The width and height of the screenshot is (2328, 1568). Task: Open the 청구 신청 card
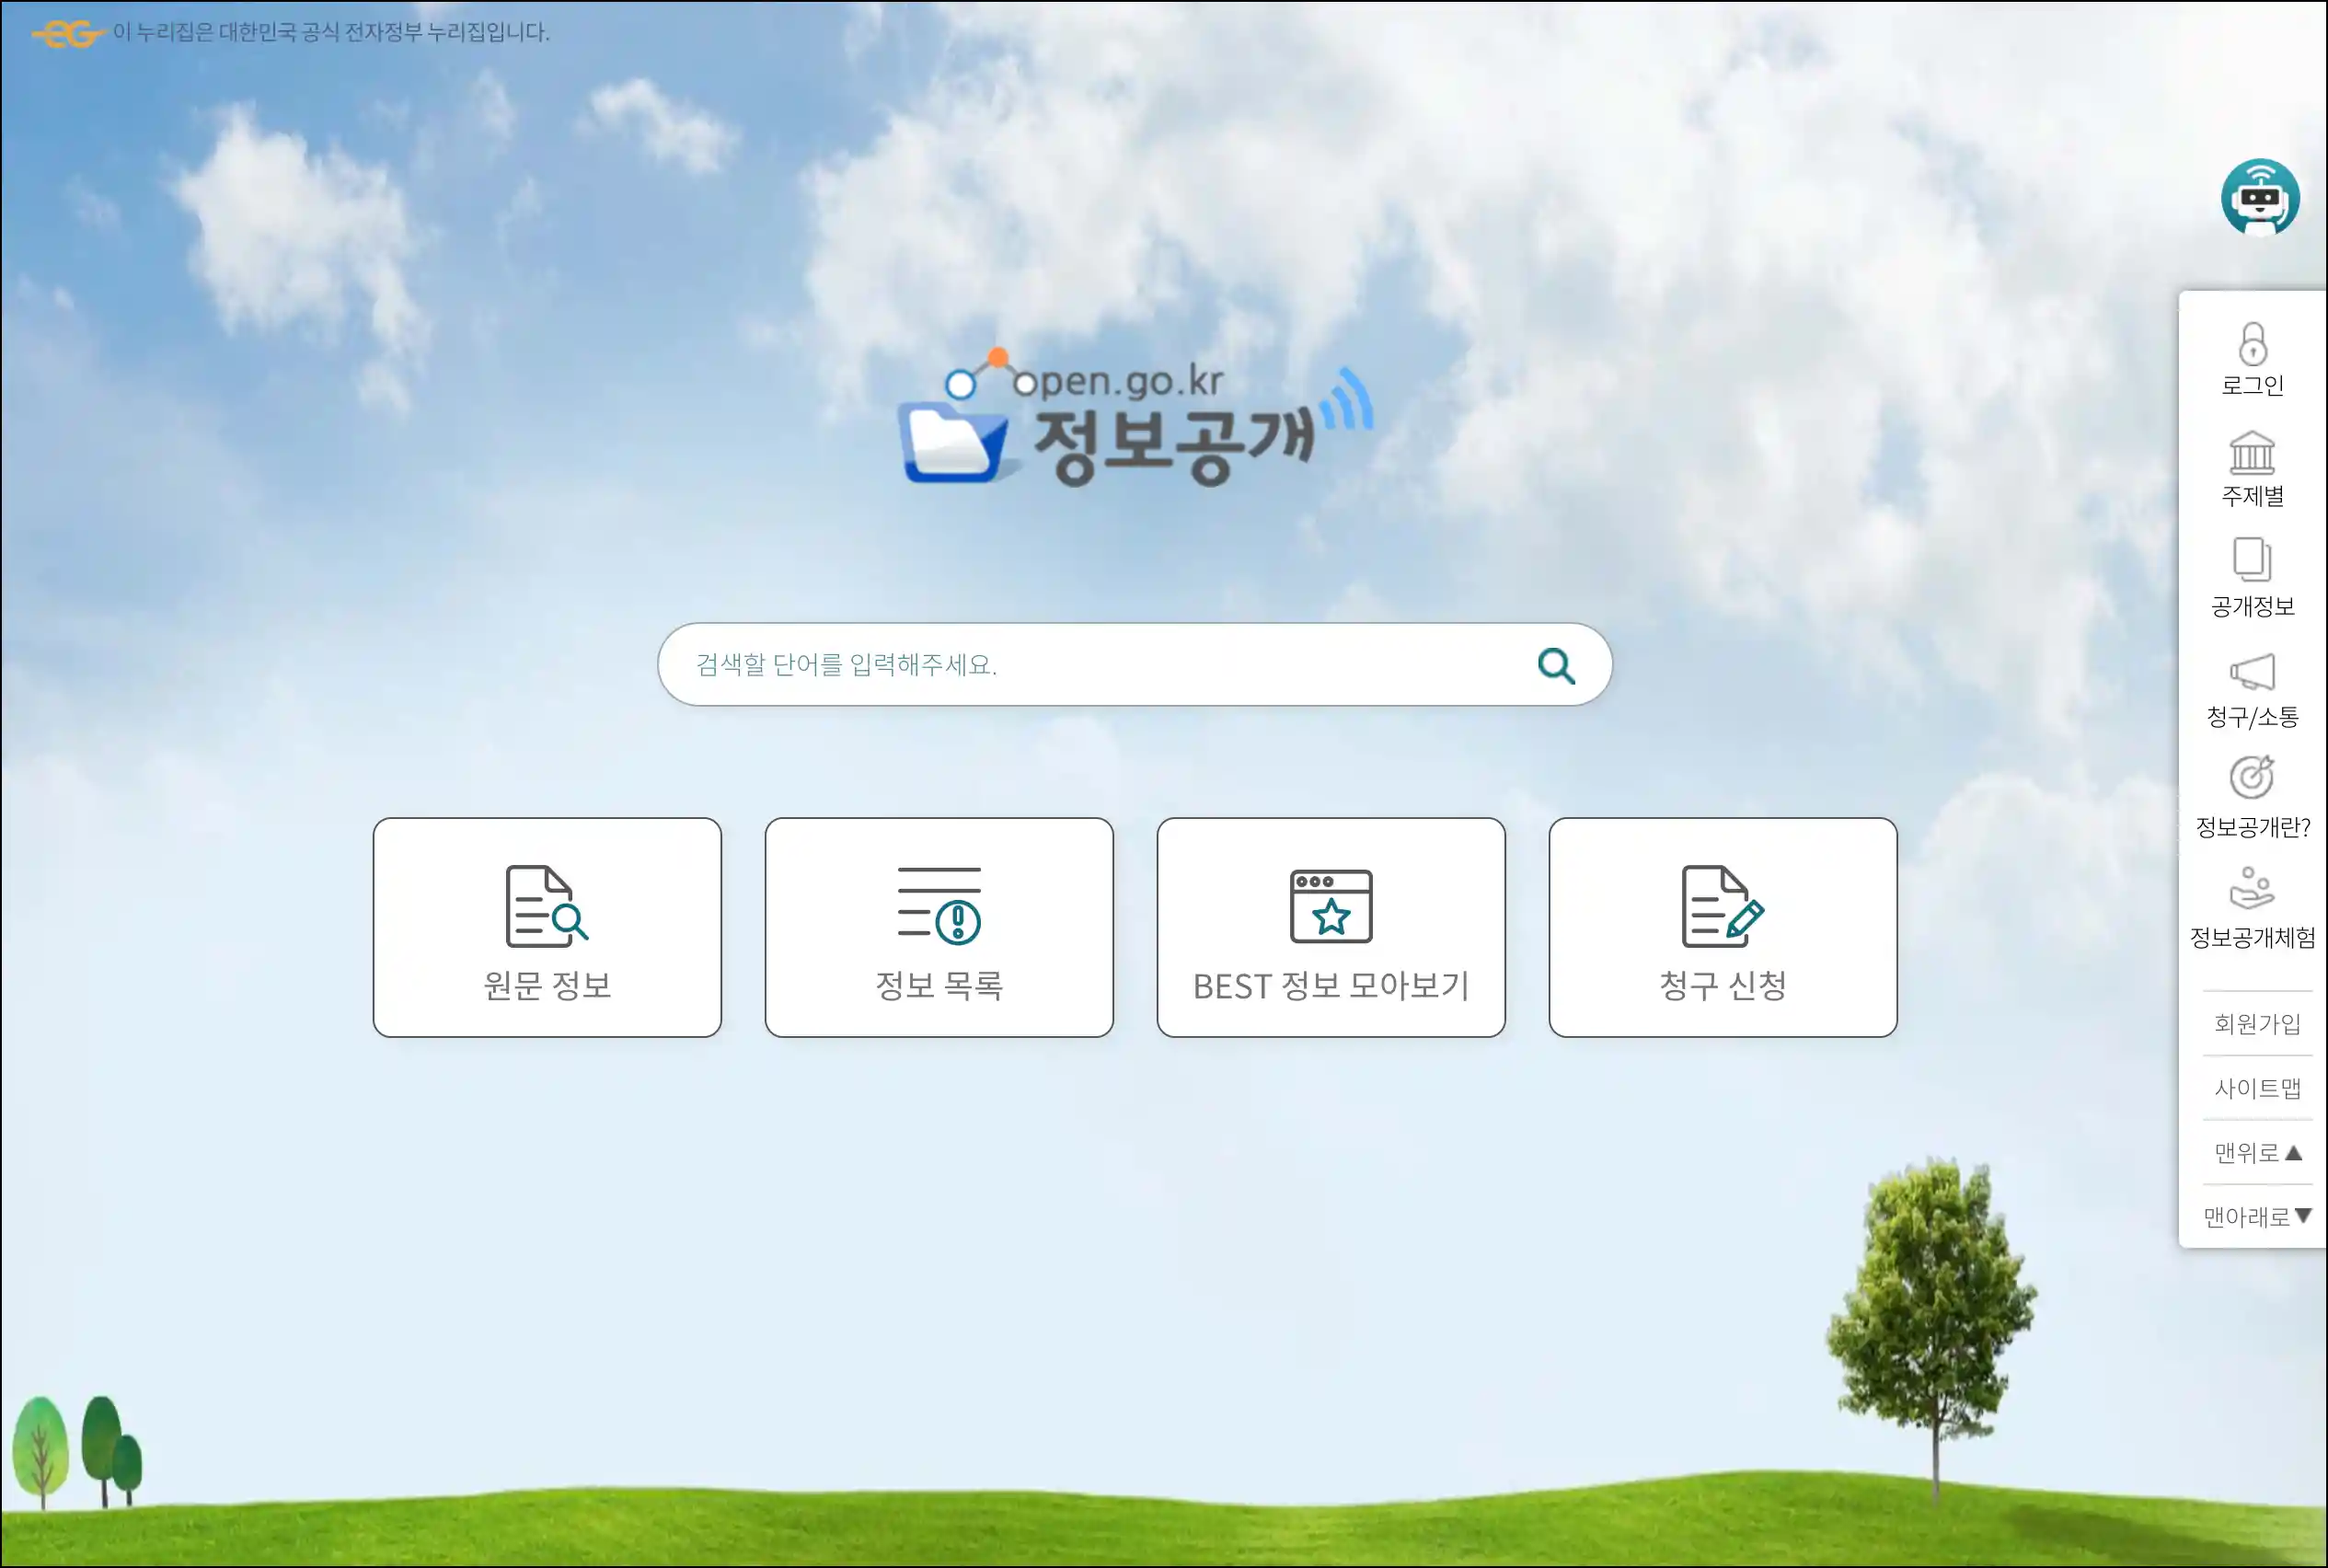(1723, 927)
